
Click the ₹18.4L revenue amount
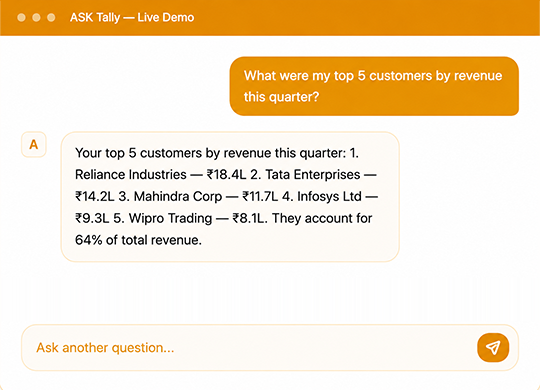coord(226,175)
